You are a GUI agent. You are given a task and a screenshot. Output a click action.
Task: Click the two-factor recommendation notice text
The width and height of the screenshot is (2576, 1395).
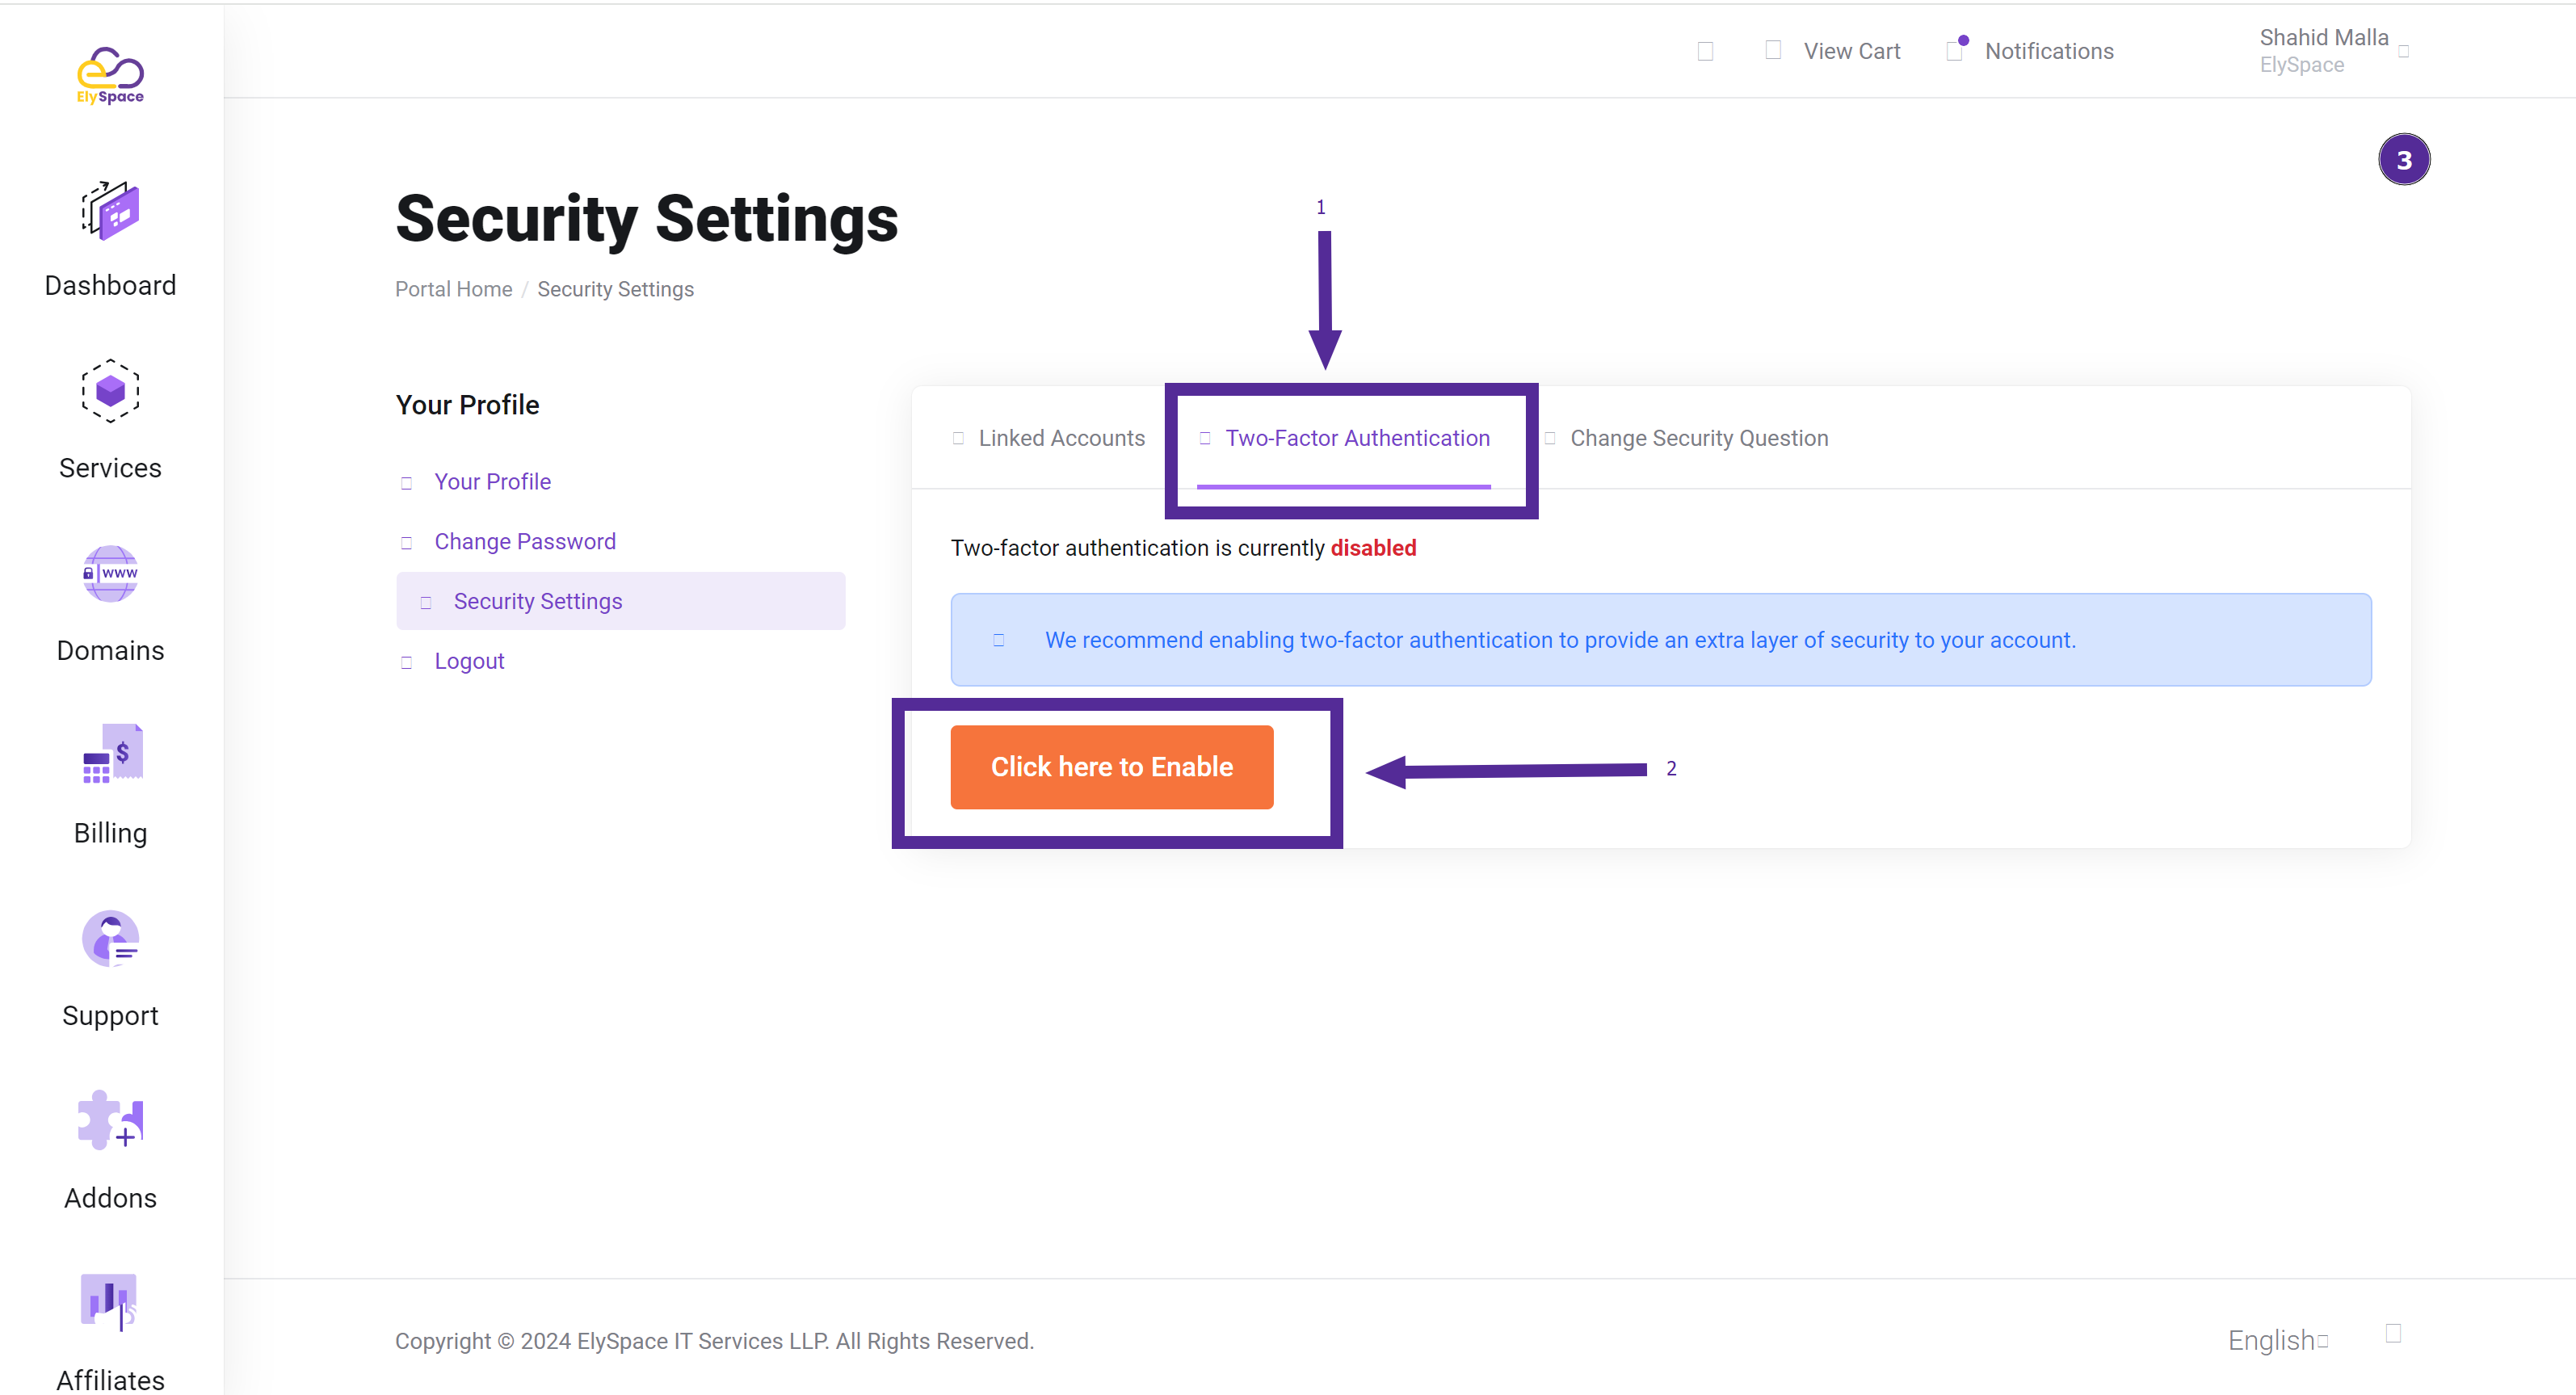[1560, 640]
